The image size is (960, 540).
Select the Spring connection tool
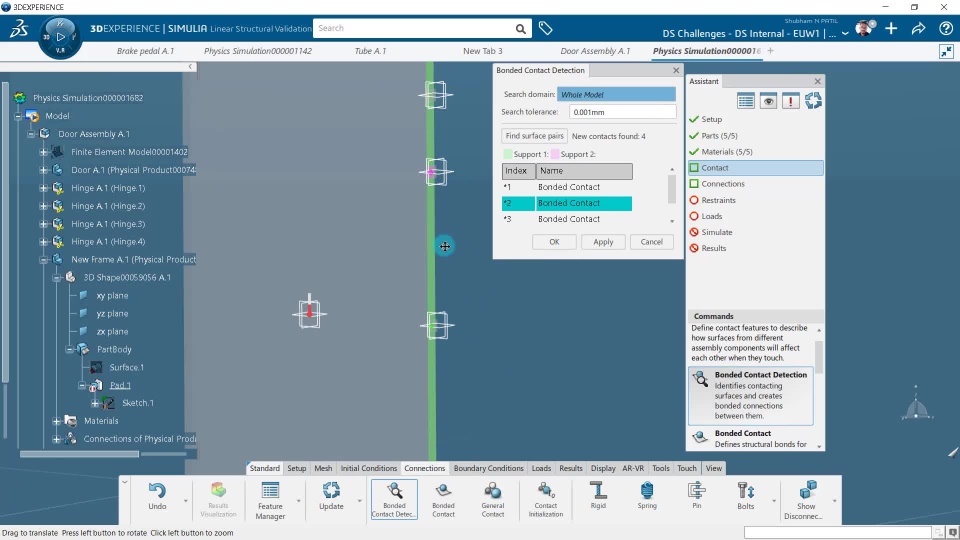[x=647, y=490]
